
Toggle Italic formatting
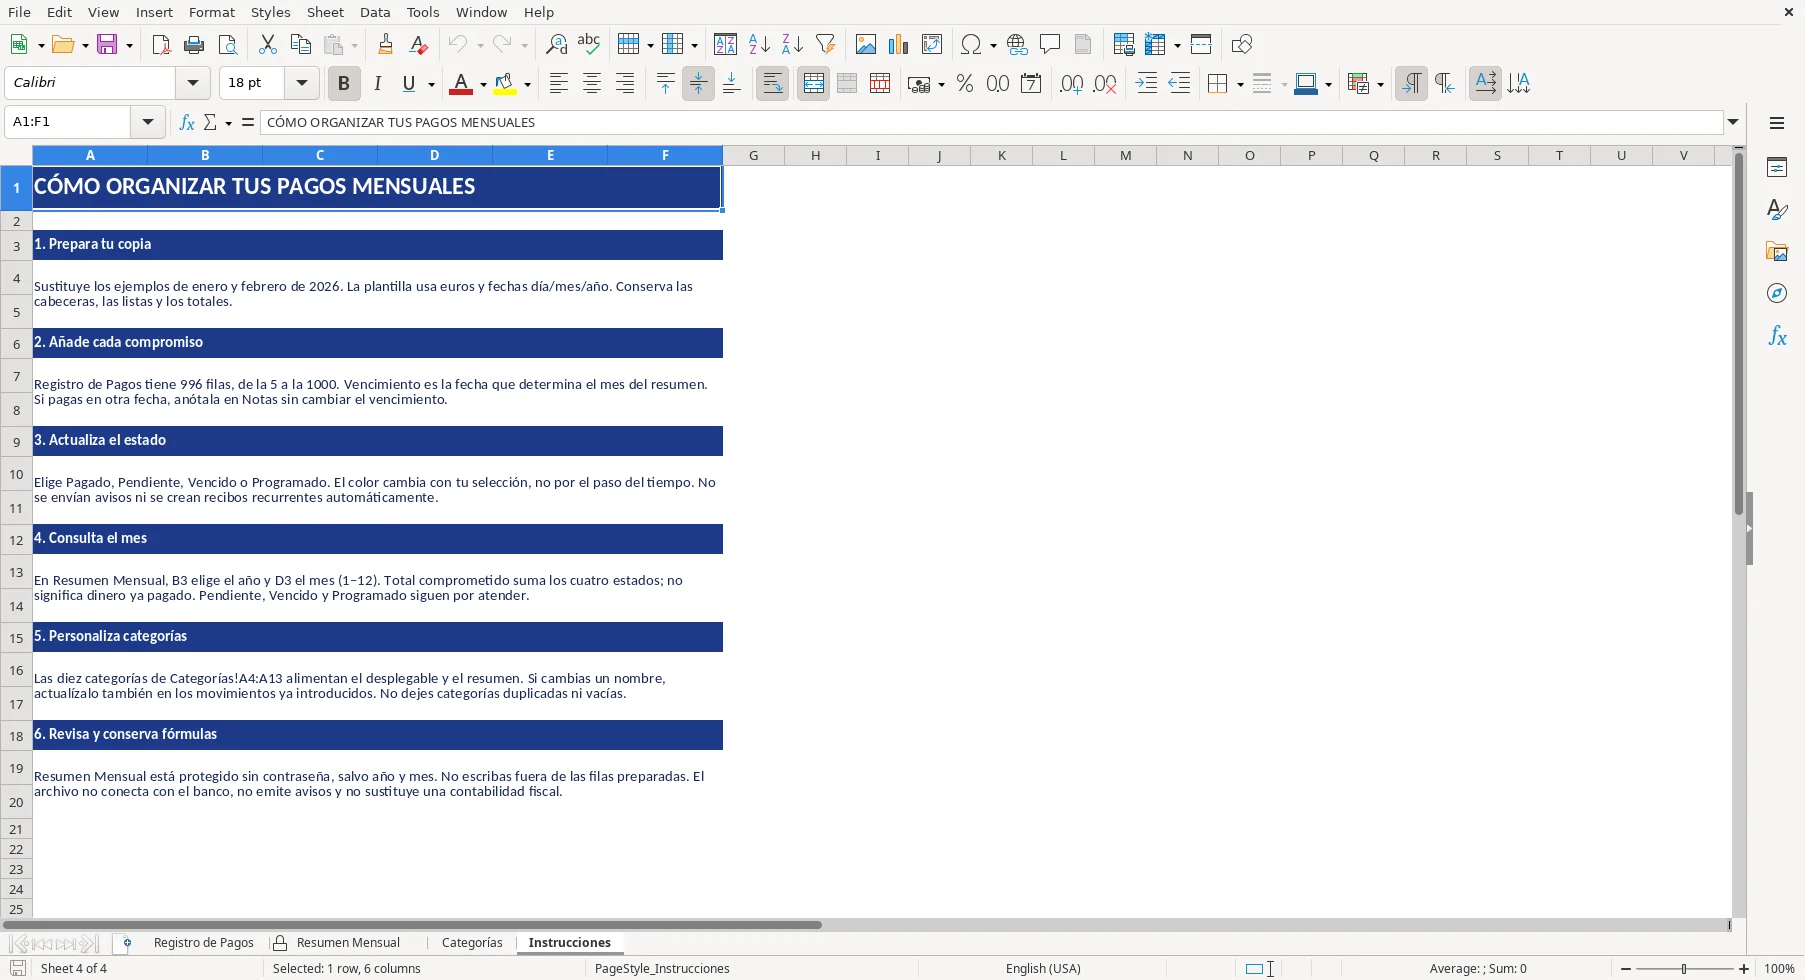click(377, 84)
